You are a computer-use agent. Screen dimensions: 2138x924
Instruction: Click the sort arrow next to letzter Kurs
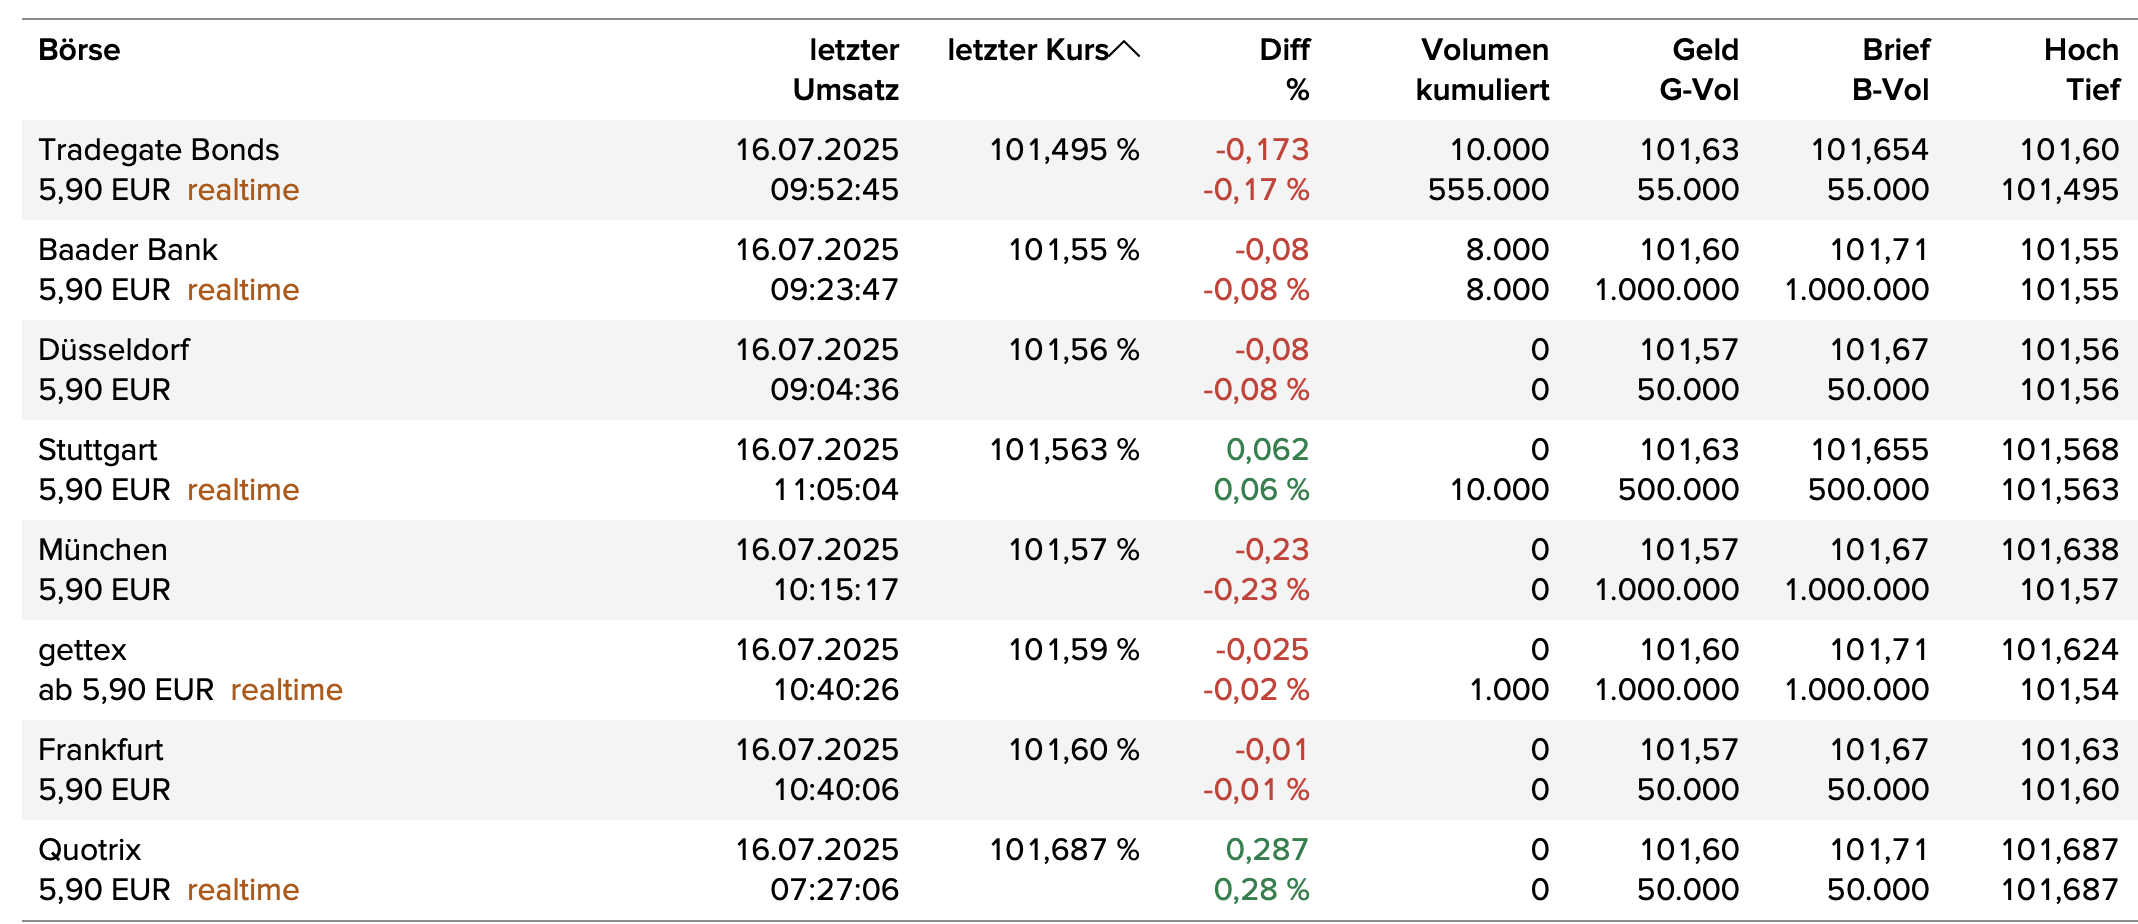click(1125, 50)
